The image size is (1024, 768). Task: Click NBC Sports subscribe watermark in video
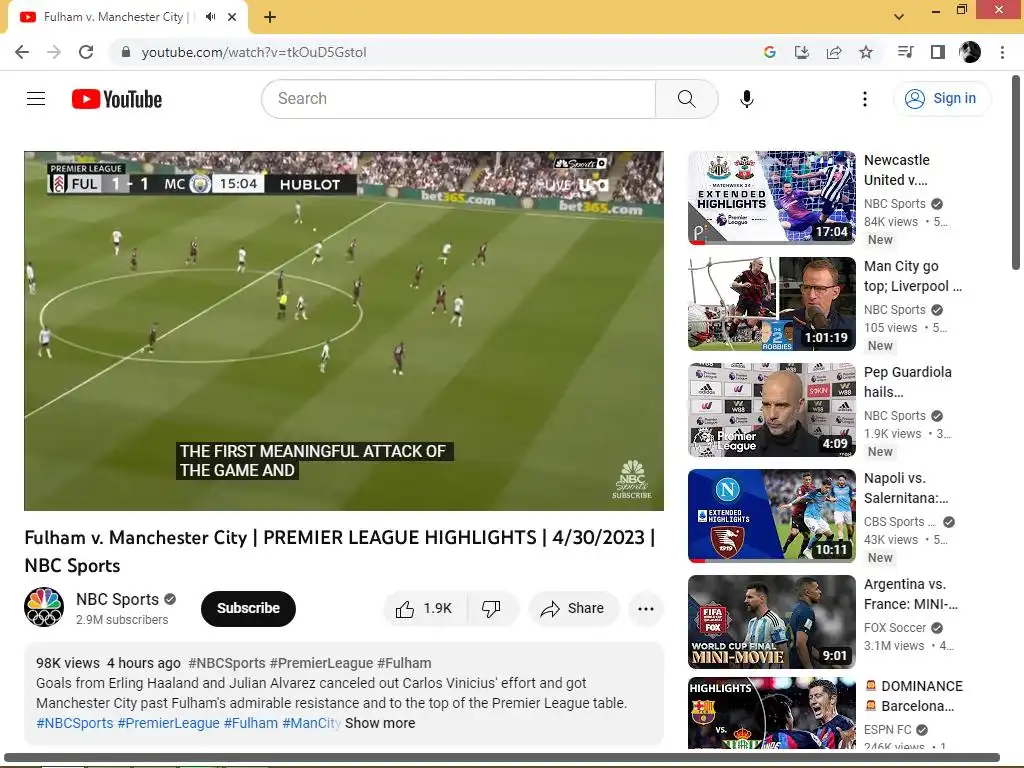click(x=632, y=479)
